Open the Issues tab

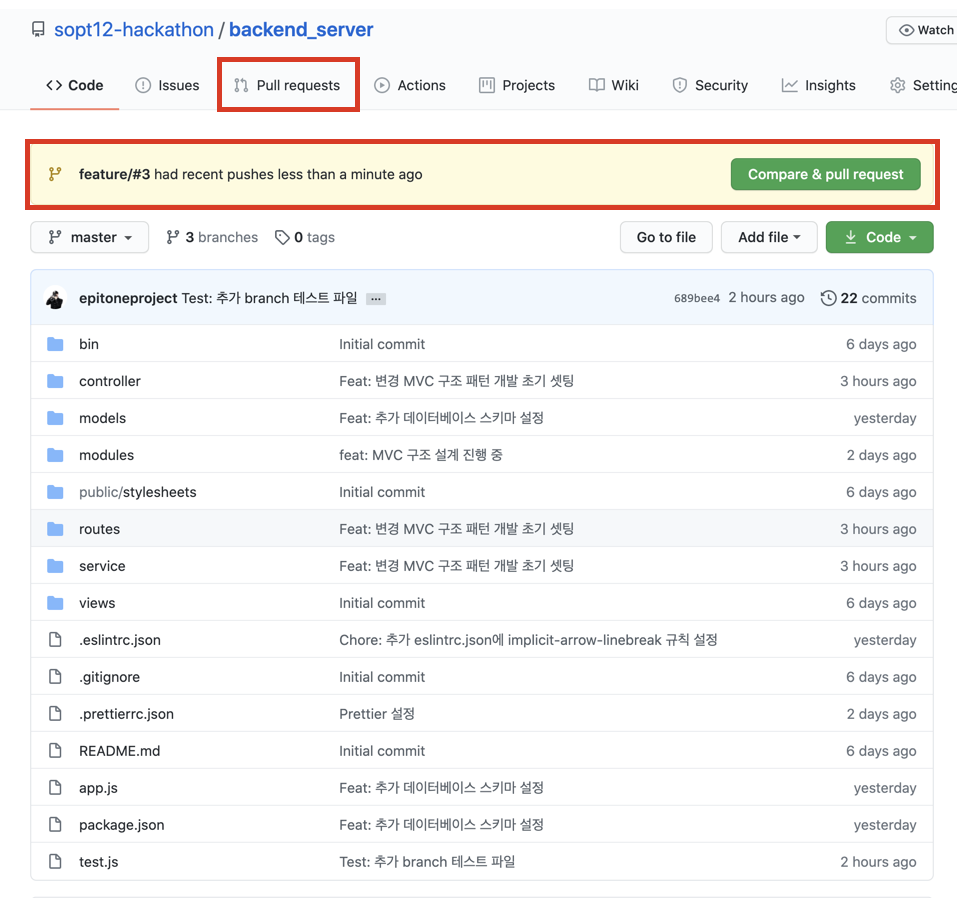(167, 85)
